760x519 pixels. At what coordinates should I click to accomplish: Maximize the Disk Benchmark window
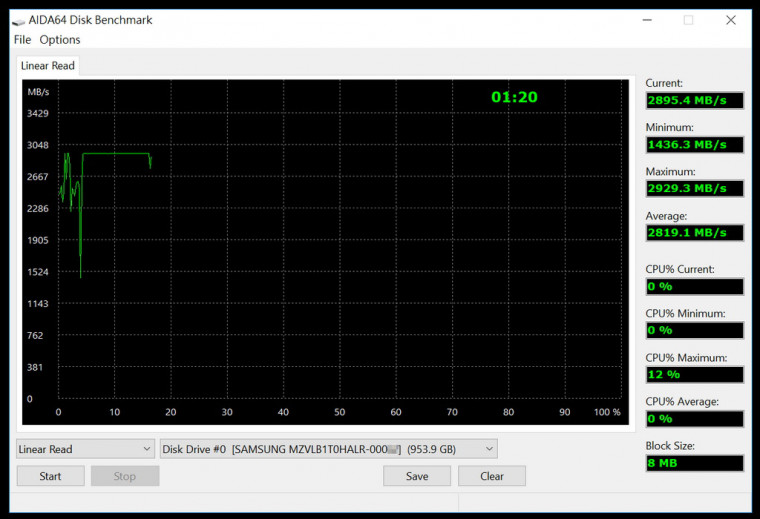point(688,20)
